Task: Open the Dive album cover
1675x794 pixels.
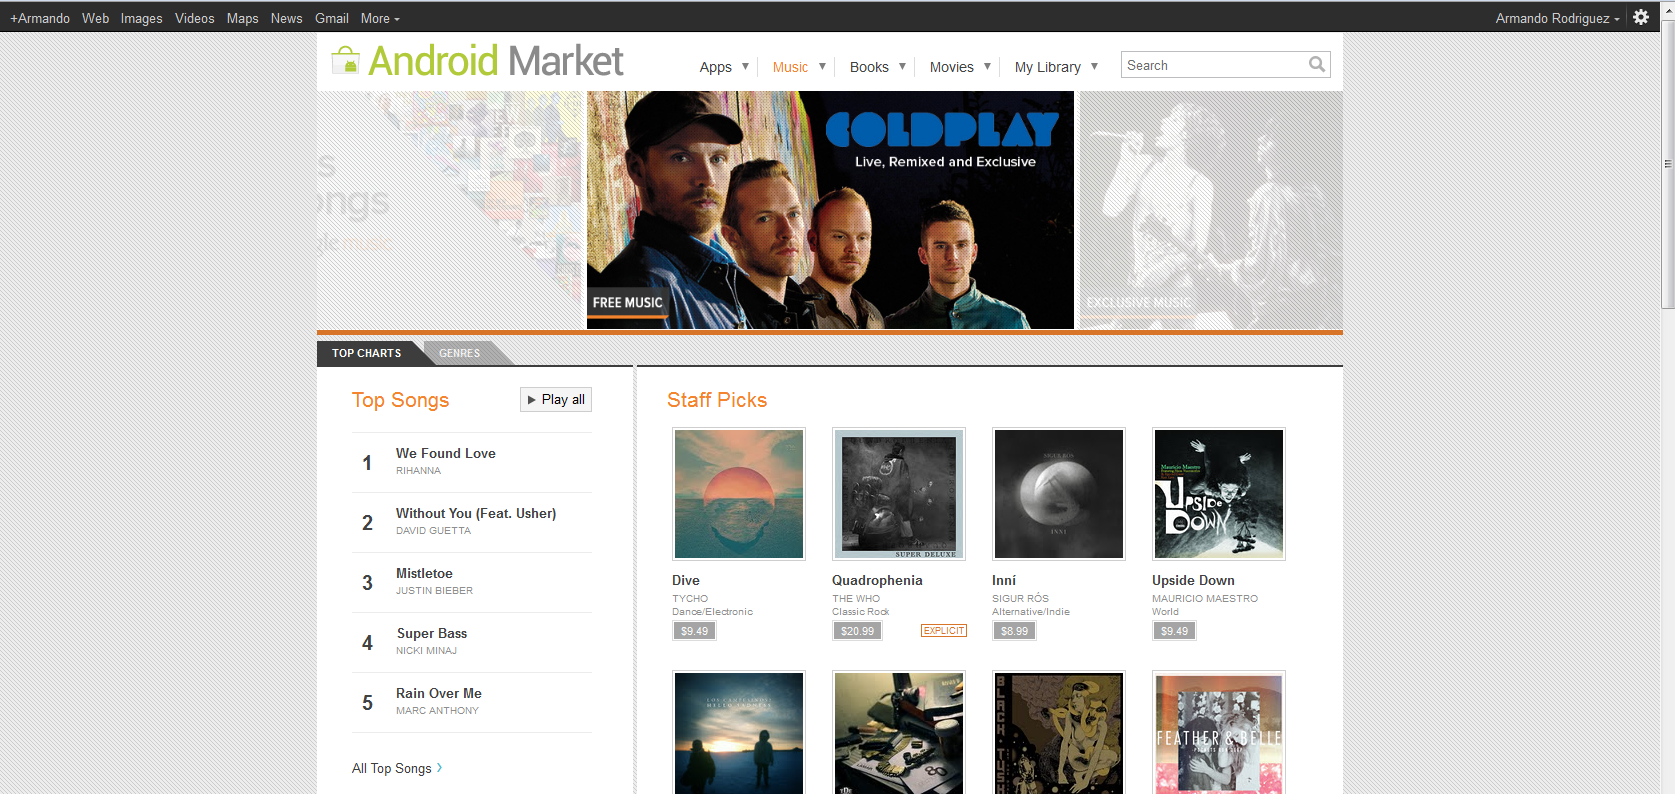Action: coord(739,494)
